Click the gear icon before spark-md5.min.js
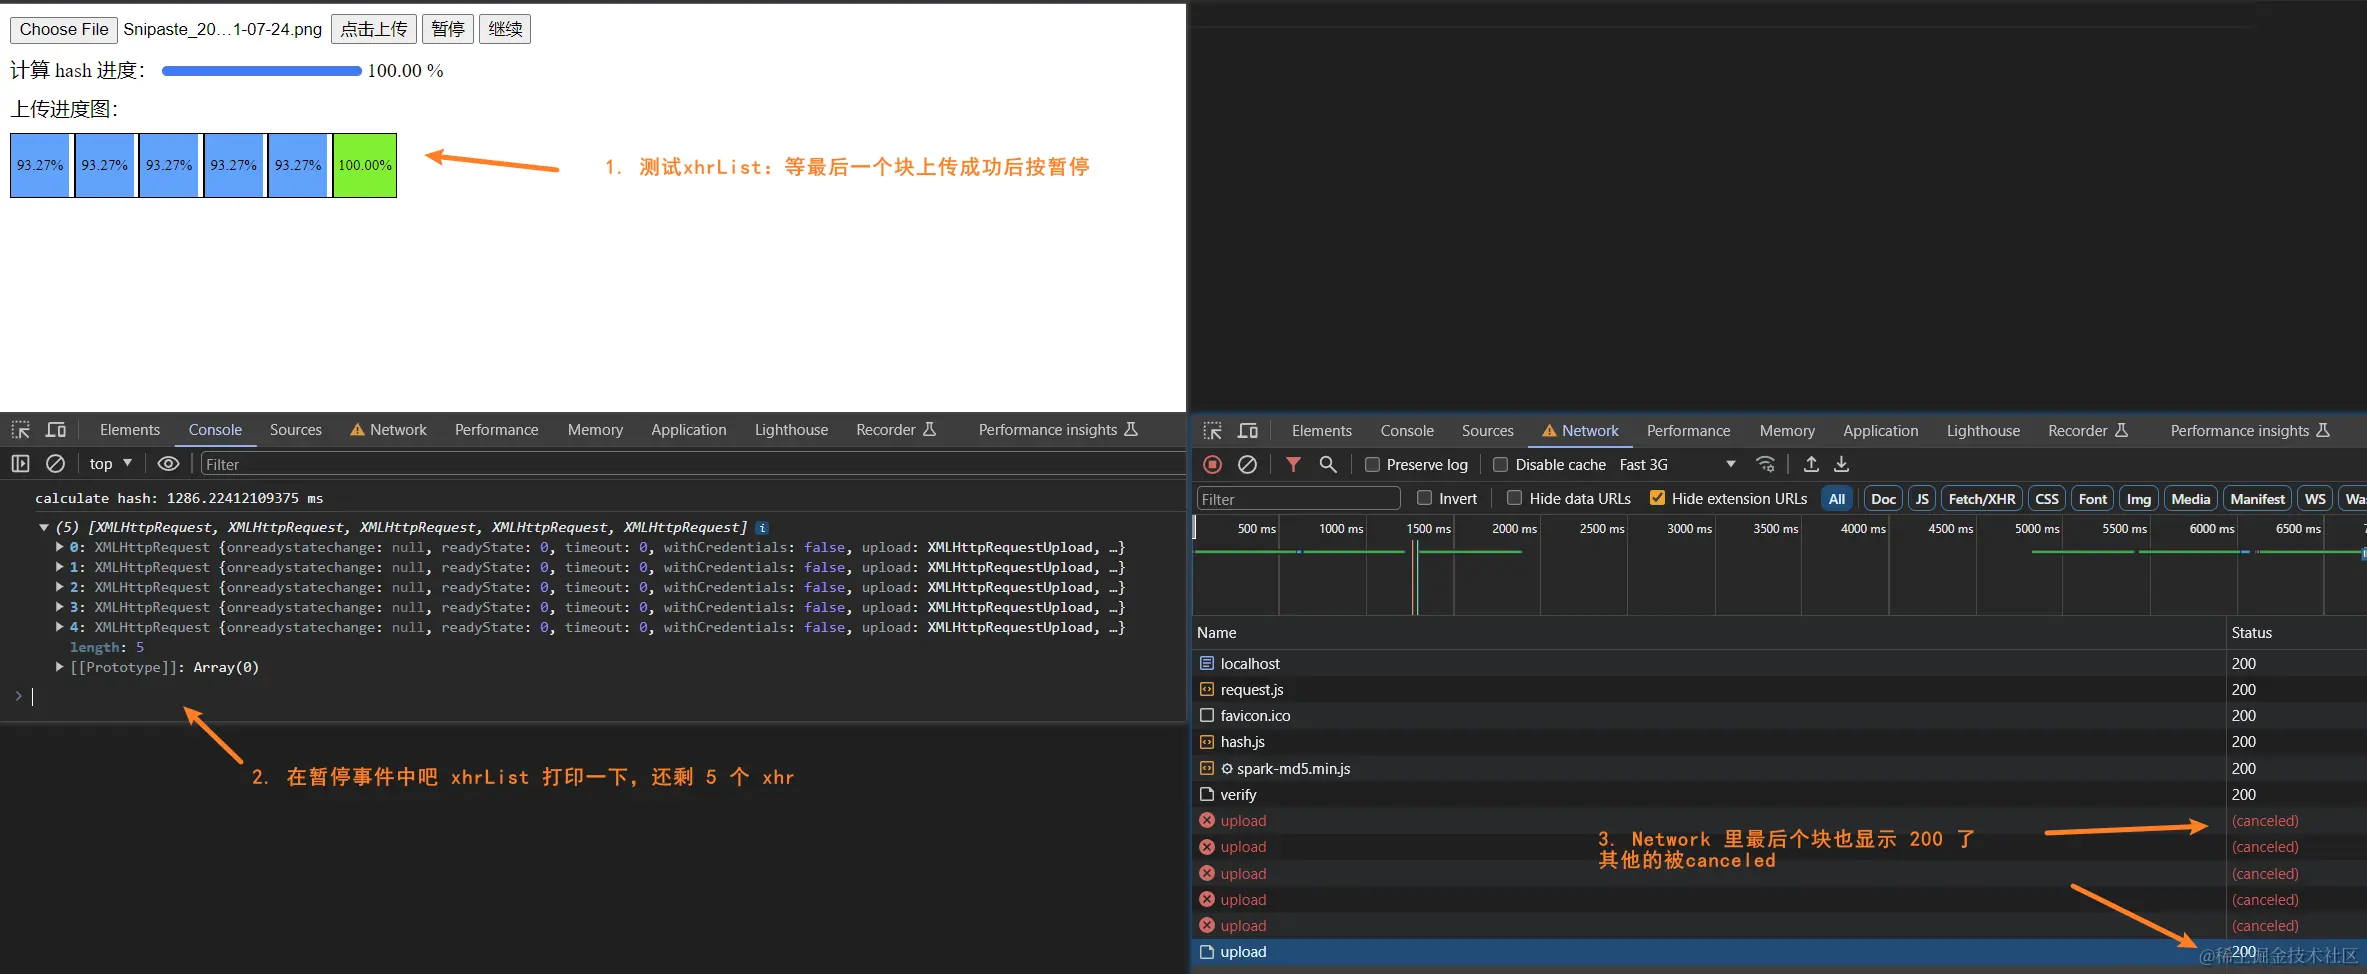 1227,769
